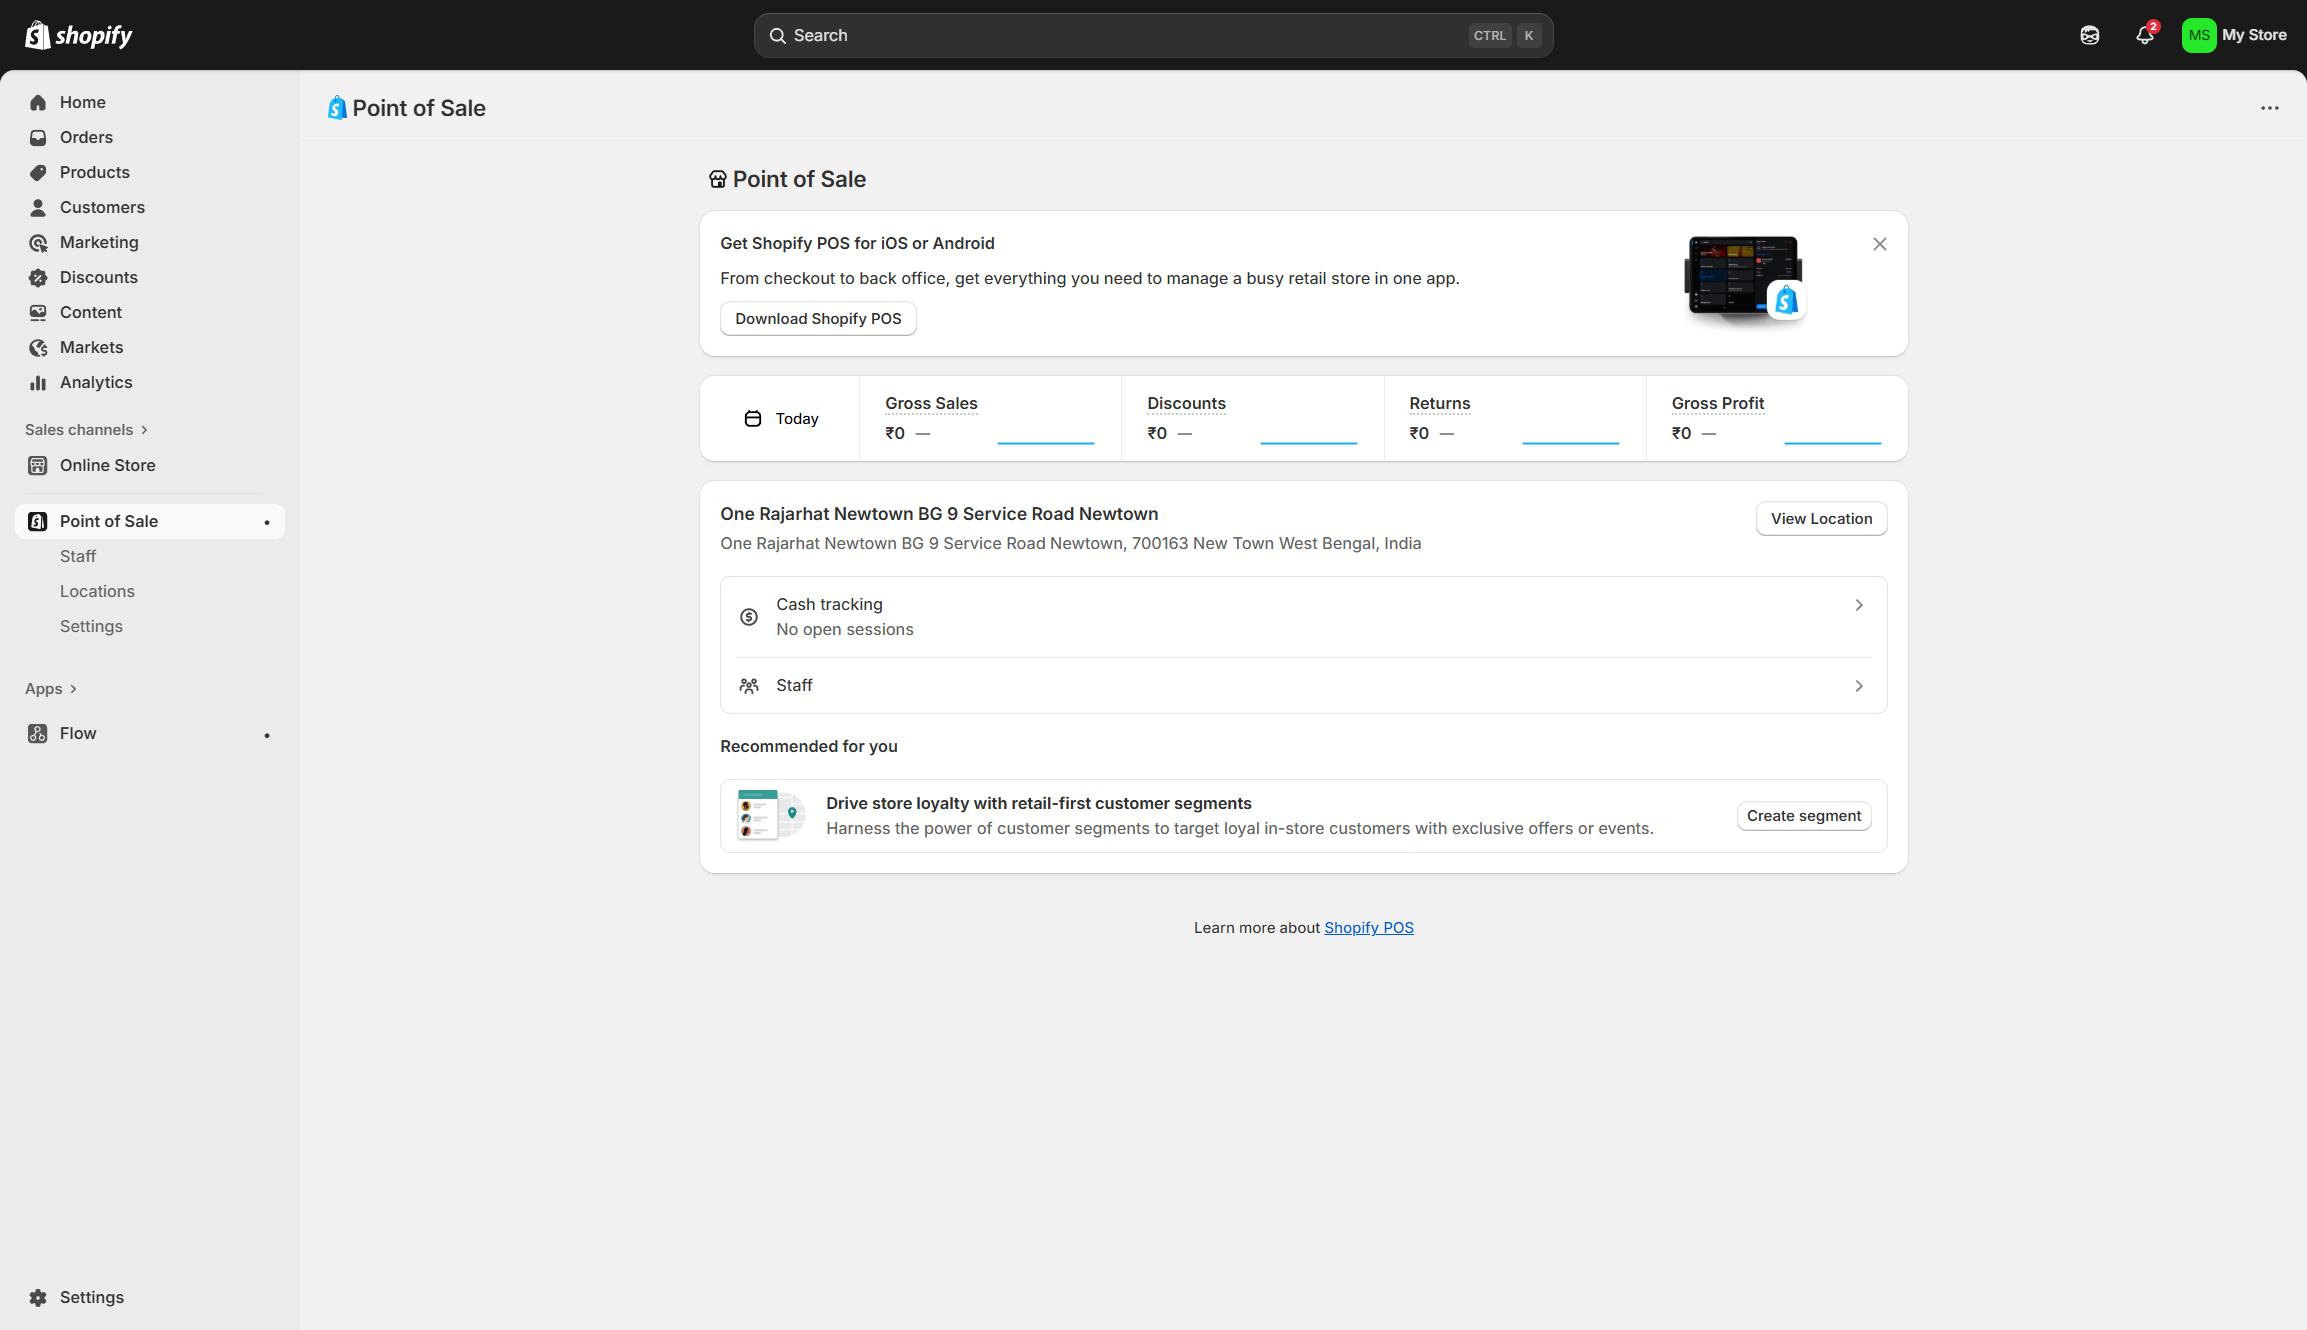This screenshot has height=1330, width=2307.
Task: Open the Point of Sale overflow menu
Action: tap(2269, 108)
